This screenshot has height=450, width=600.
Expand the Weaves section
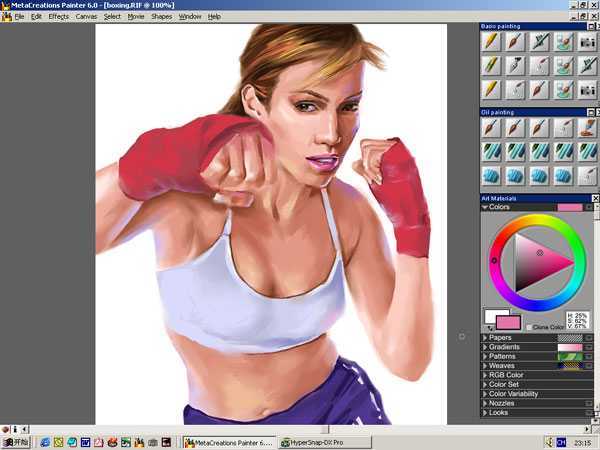point(485,366)
